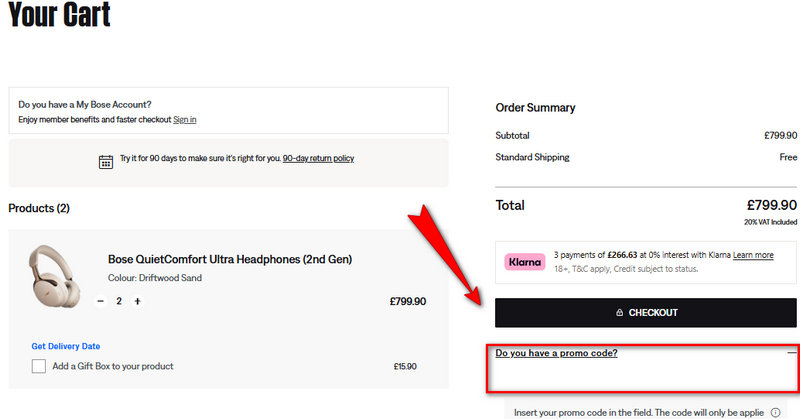Screen dimensions: 800x419
Task: Open the Sign in link
Action: point(184,120)
